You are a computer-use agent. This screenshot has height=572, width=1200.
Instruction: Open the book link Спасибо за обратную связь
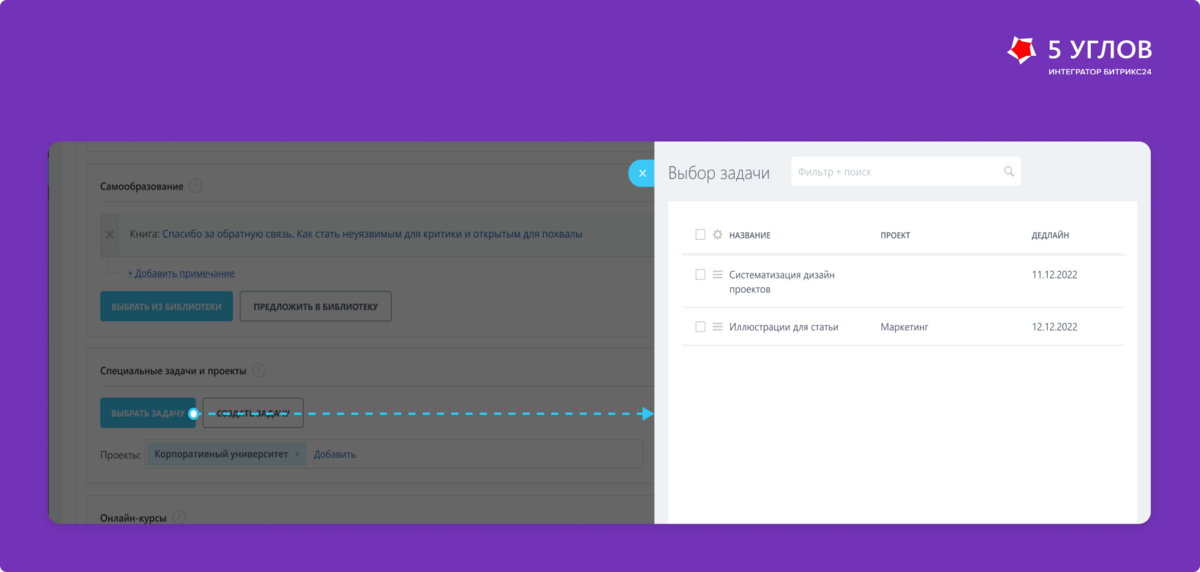click(x=373, y=234)
